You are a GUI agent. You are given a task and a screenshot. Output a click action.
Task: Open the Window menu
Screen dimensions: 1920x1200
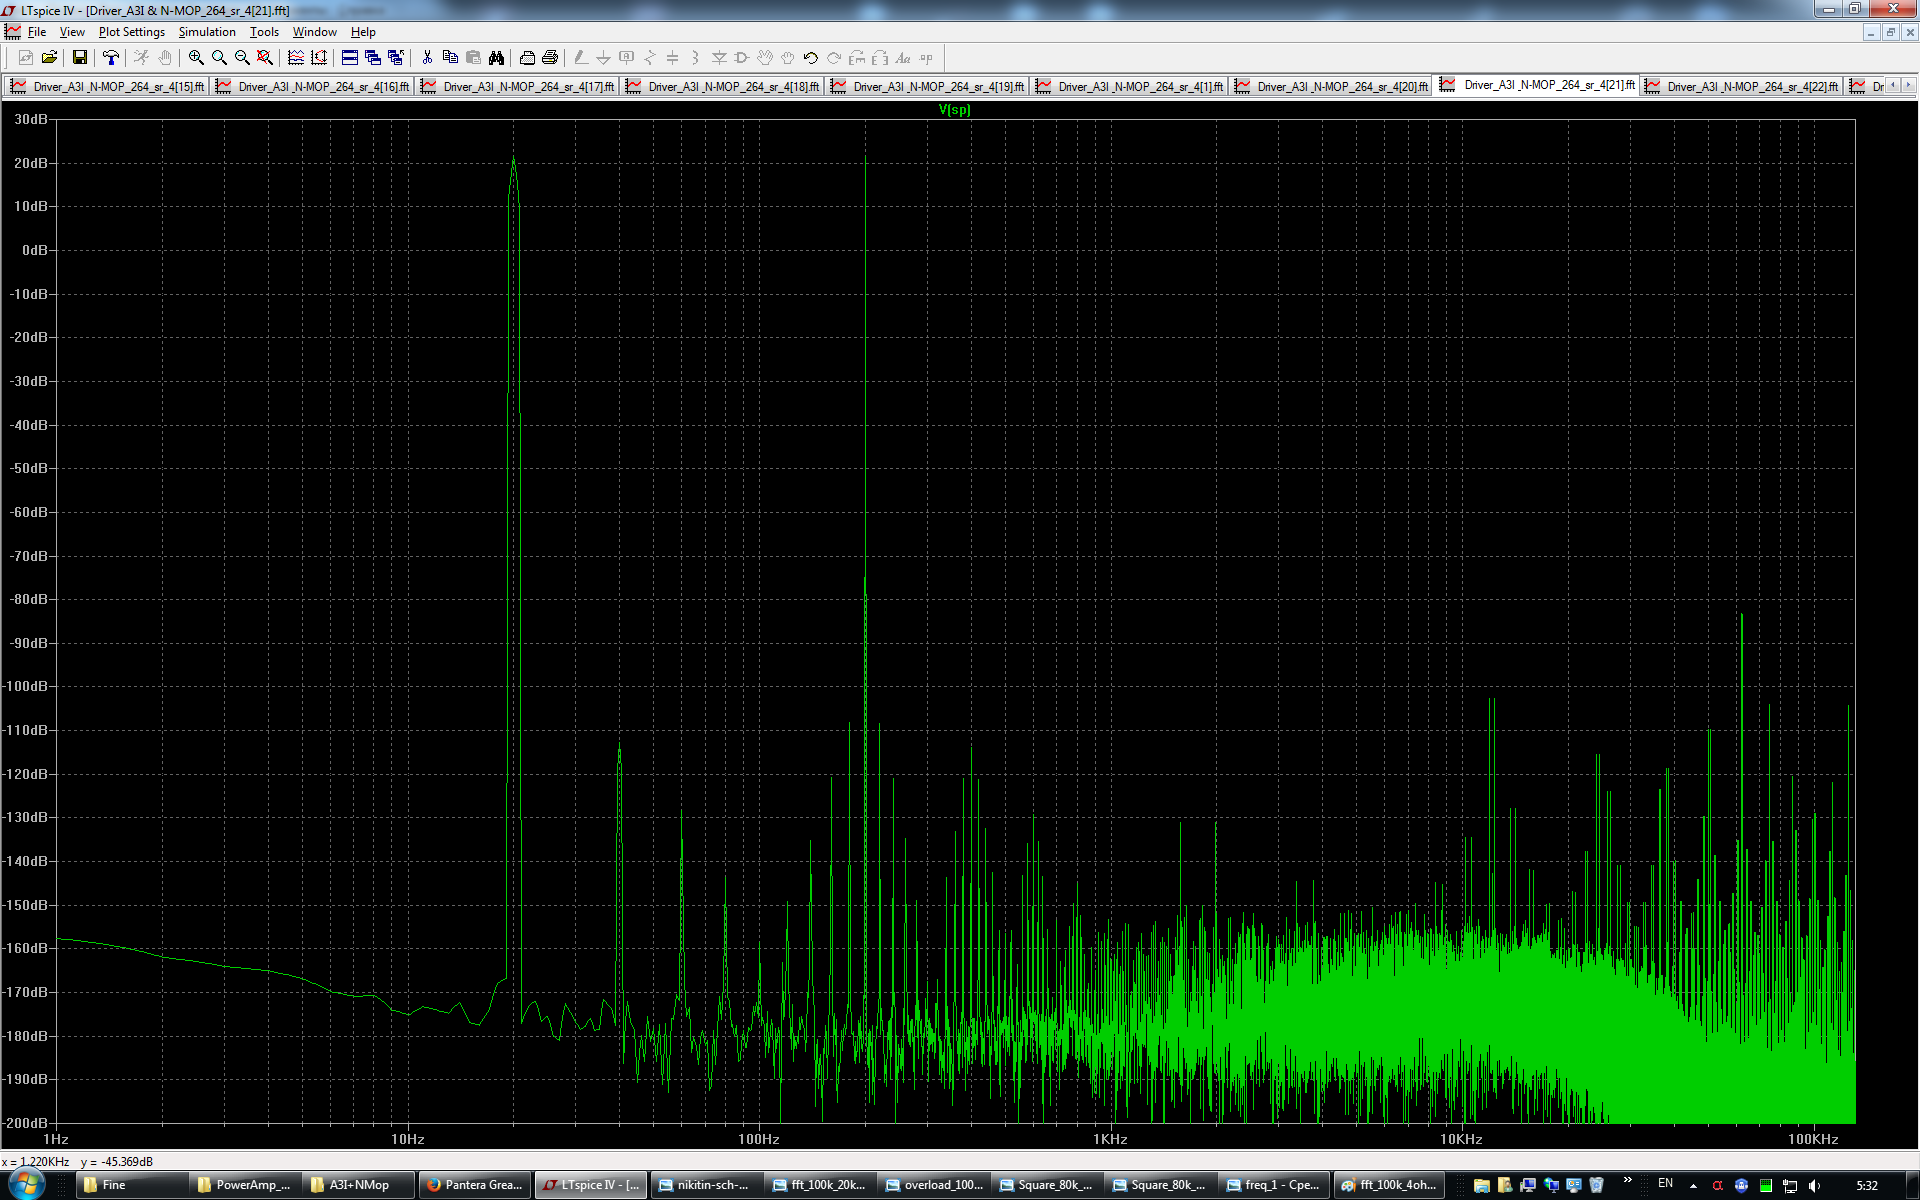point(314,32)
